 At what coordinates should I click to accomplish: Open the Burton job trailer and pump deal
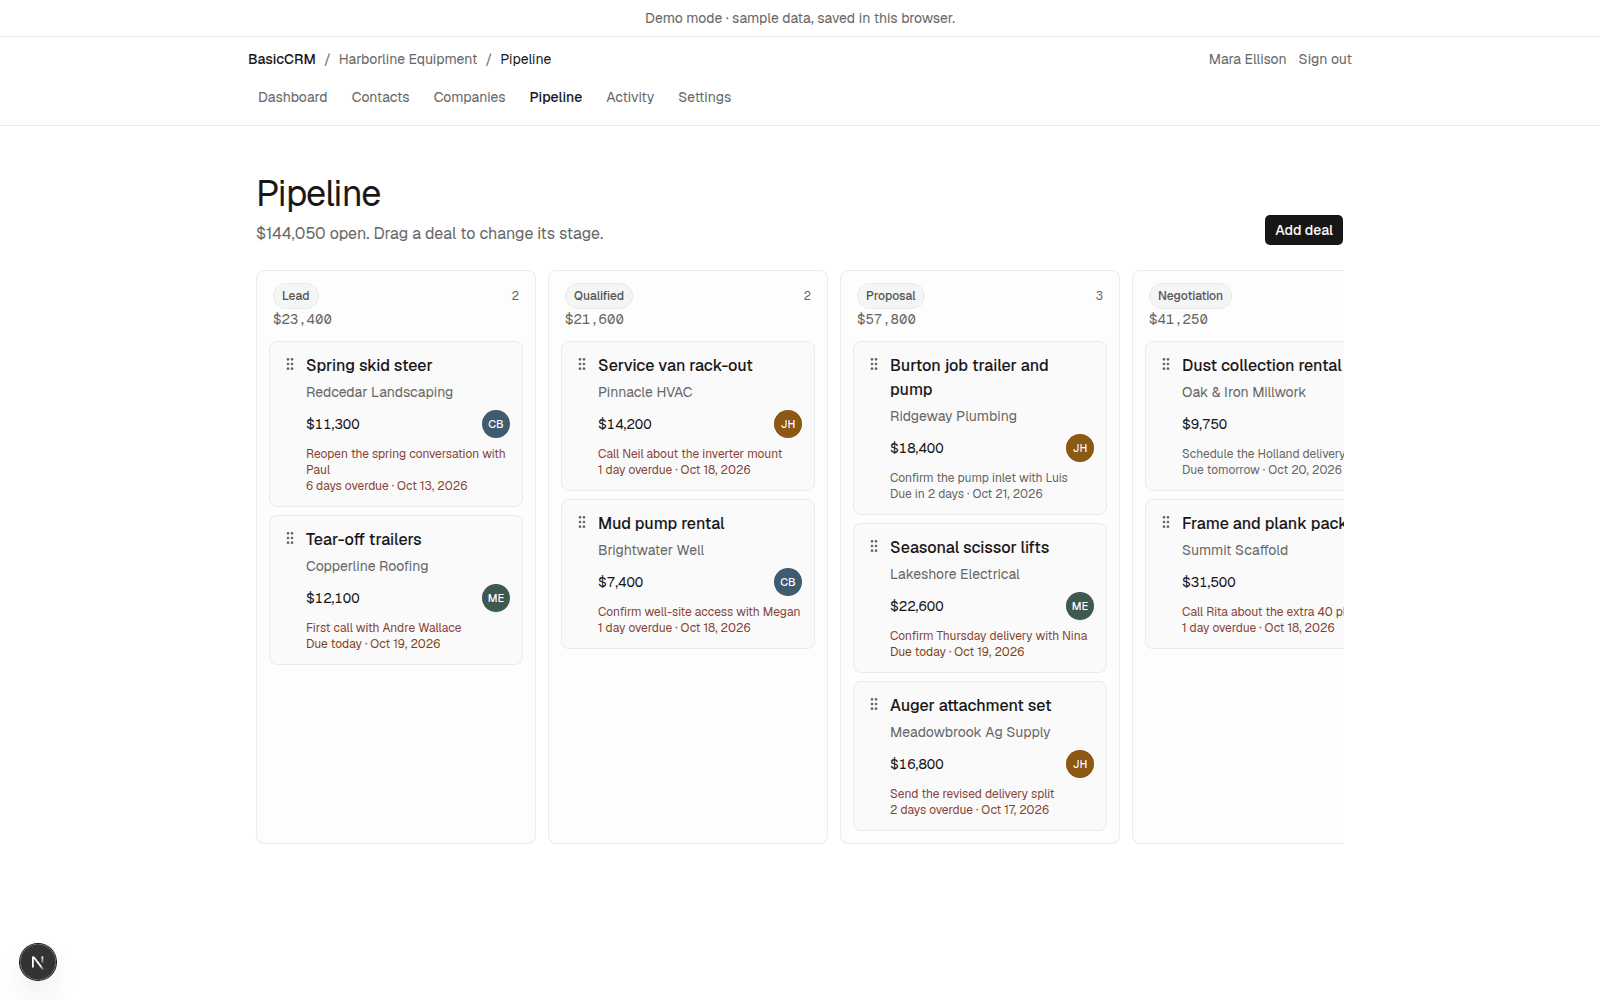pyautogui.click(x=969, y=377)
